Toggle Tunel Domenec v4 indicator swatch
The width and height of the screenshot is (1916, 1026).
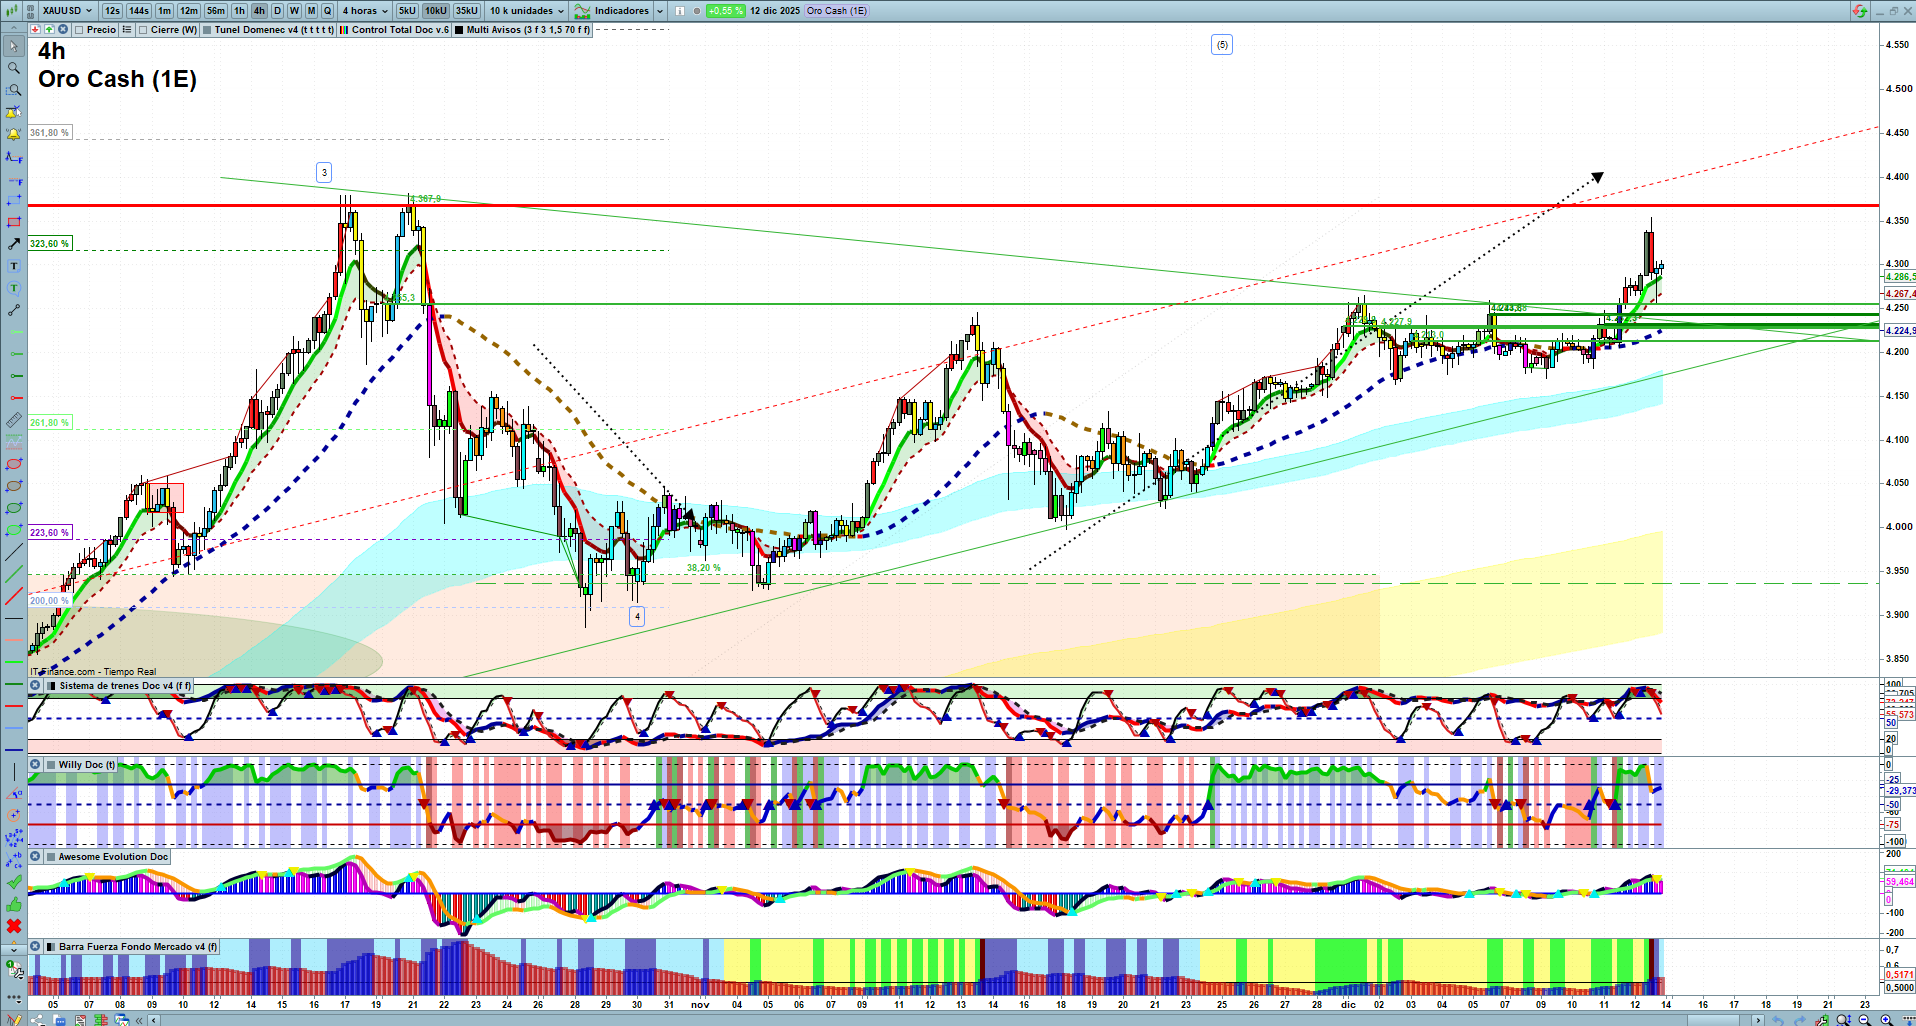tap(207, 30)
